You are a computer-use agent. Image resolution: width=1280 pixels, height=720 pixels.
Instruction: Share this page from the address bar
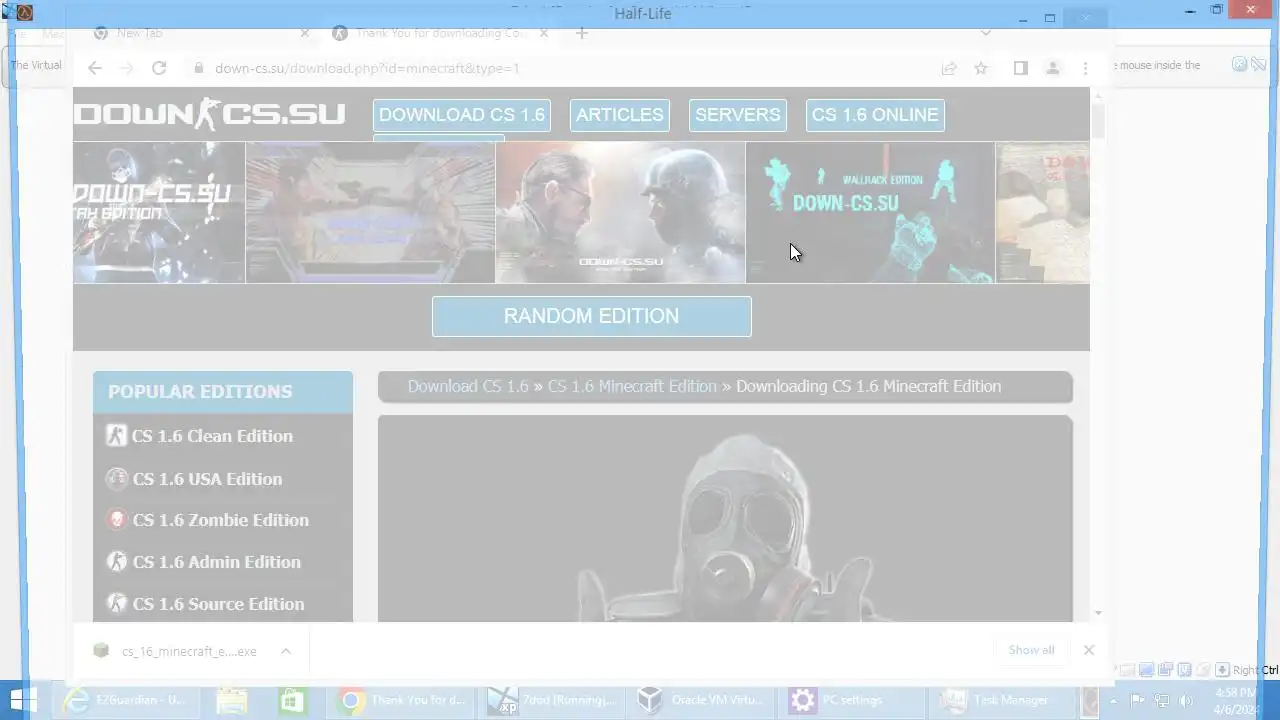(x=948, y=68)
